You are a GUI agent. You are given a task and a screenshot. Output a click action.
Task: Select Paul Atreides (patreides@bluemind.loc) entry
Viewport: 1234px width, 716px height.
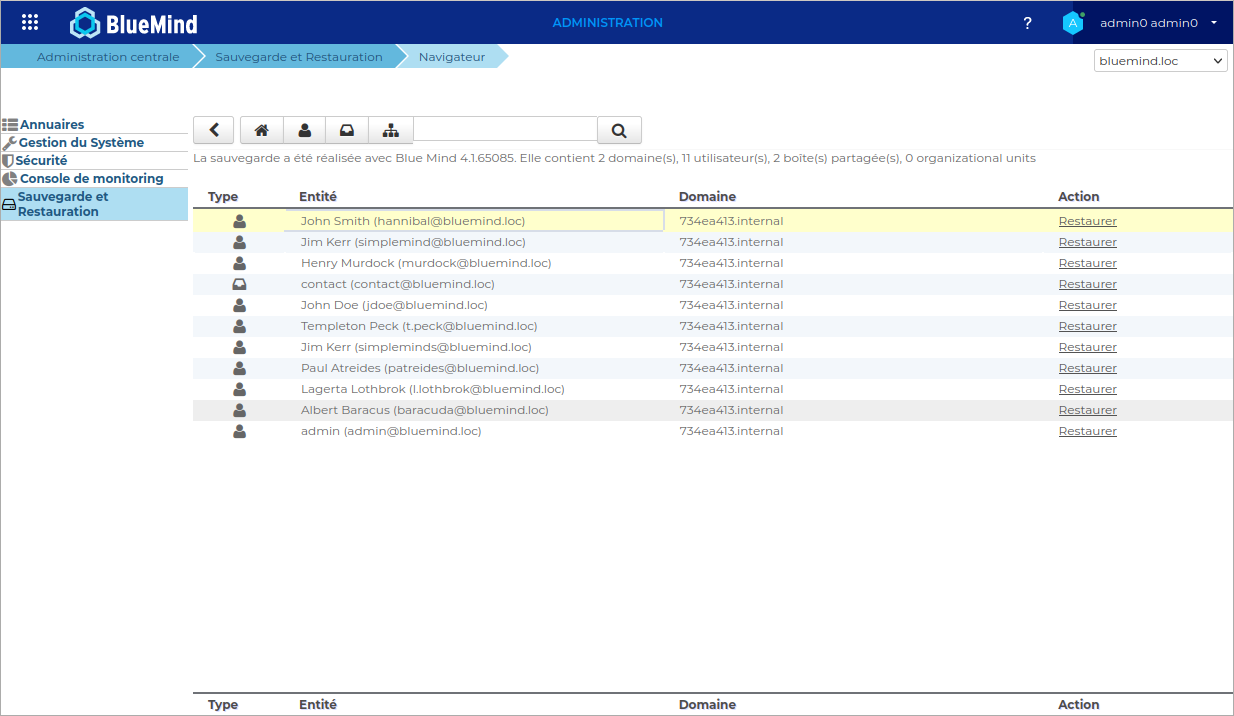[420, 368]
